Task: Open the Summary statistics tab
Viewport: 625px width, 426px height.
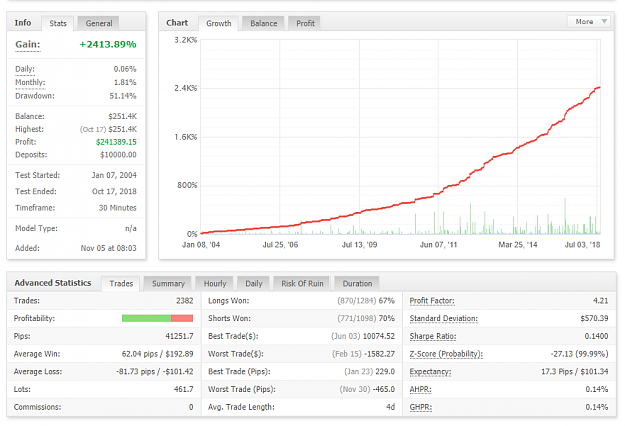Action: (168, 284)
